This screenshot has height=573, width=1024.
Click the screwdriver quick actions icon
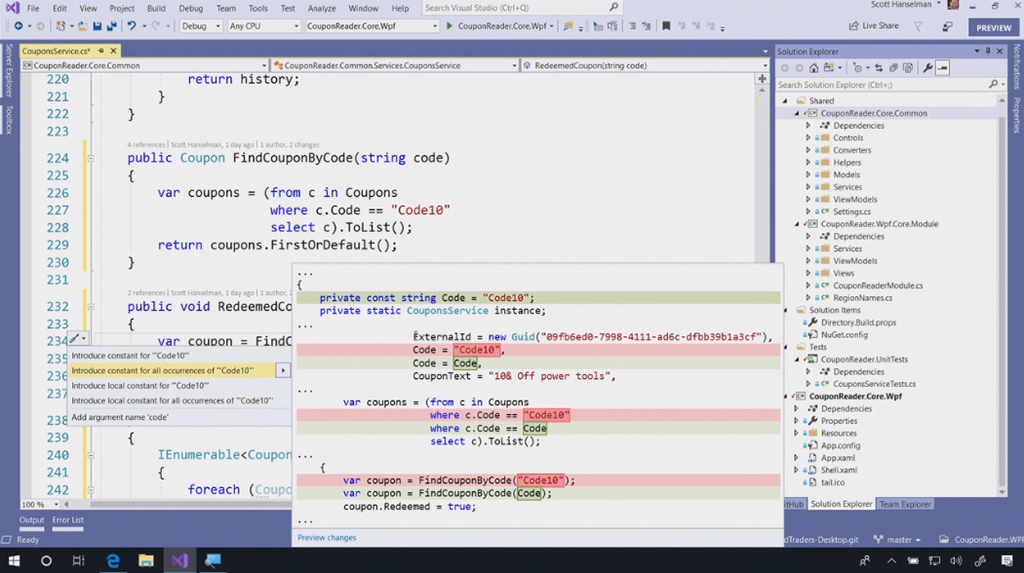(76, 339)
